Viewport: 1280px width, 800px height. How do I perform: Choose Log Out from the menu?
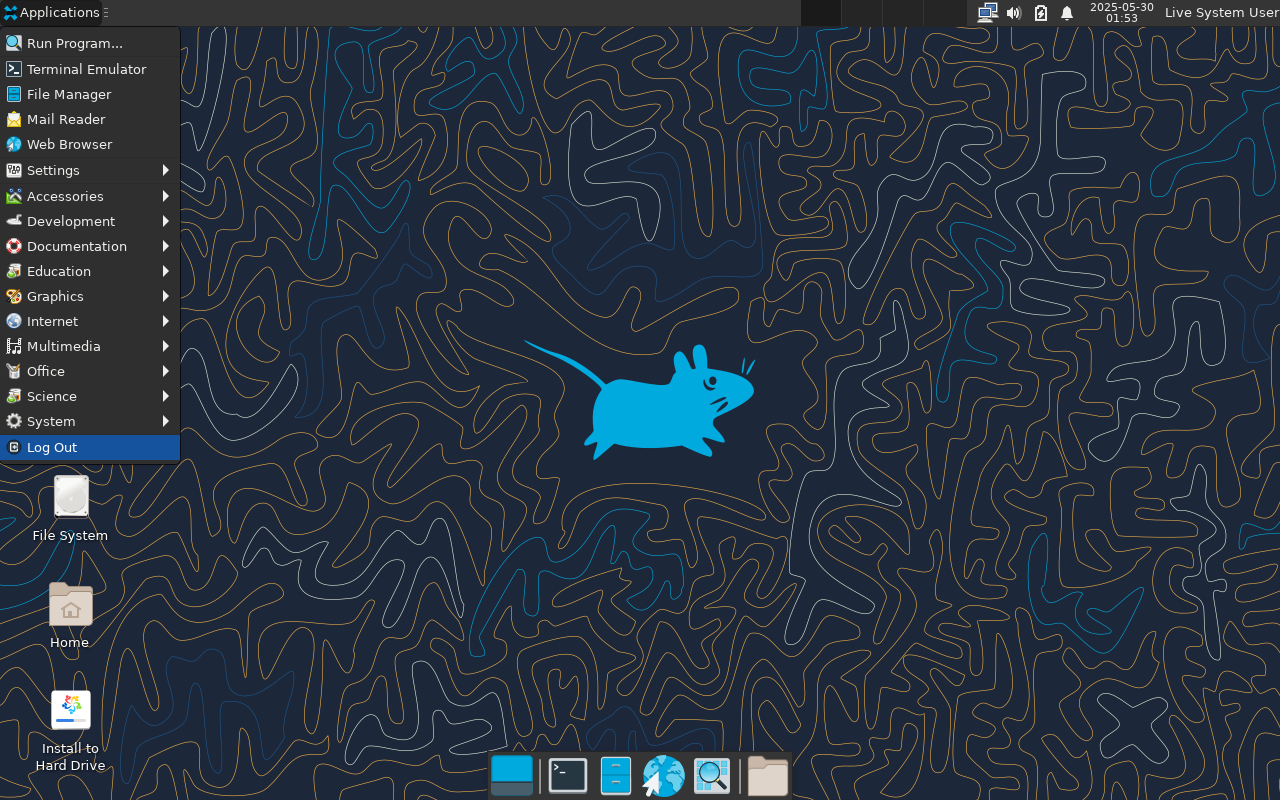click(x=90, y=447)
